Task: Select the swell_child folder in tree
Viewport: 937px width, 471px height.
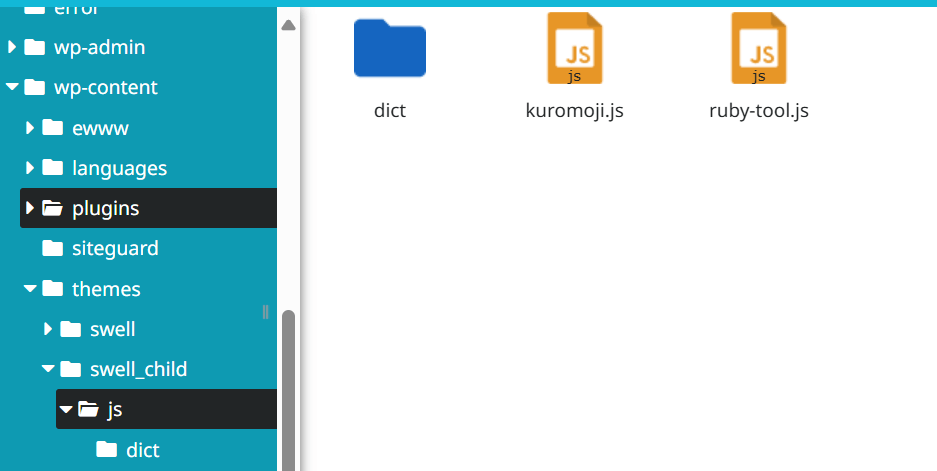Action: [x=138, y=369]
